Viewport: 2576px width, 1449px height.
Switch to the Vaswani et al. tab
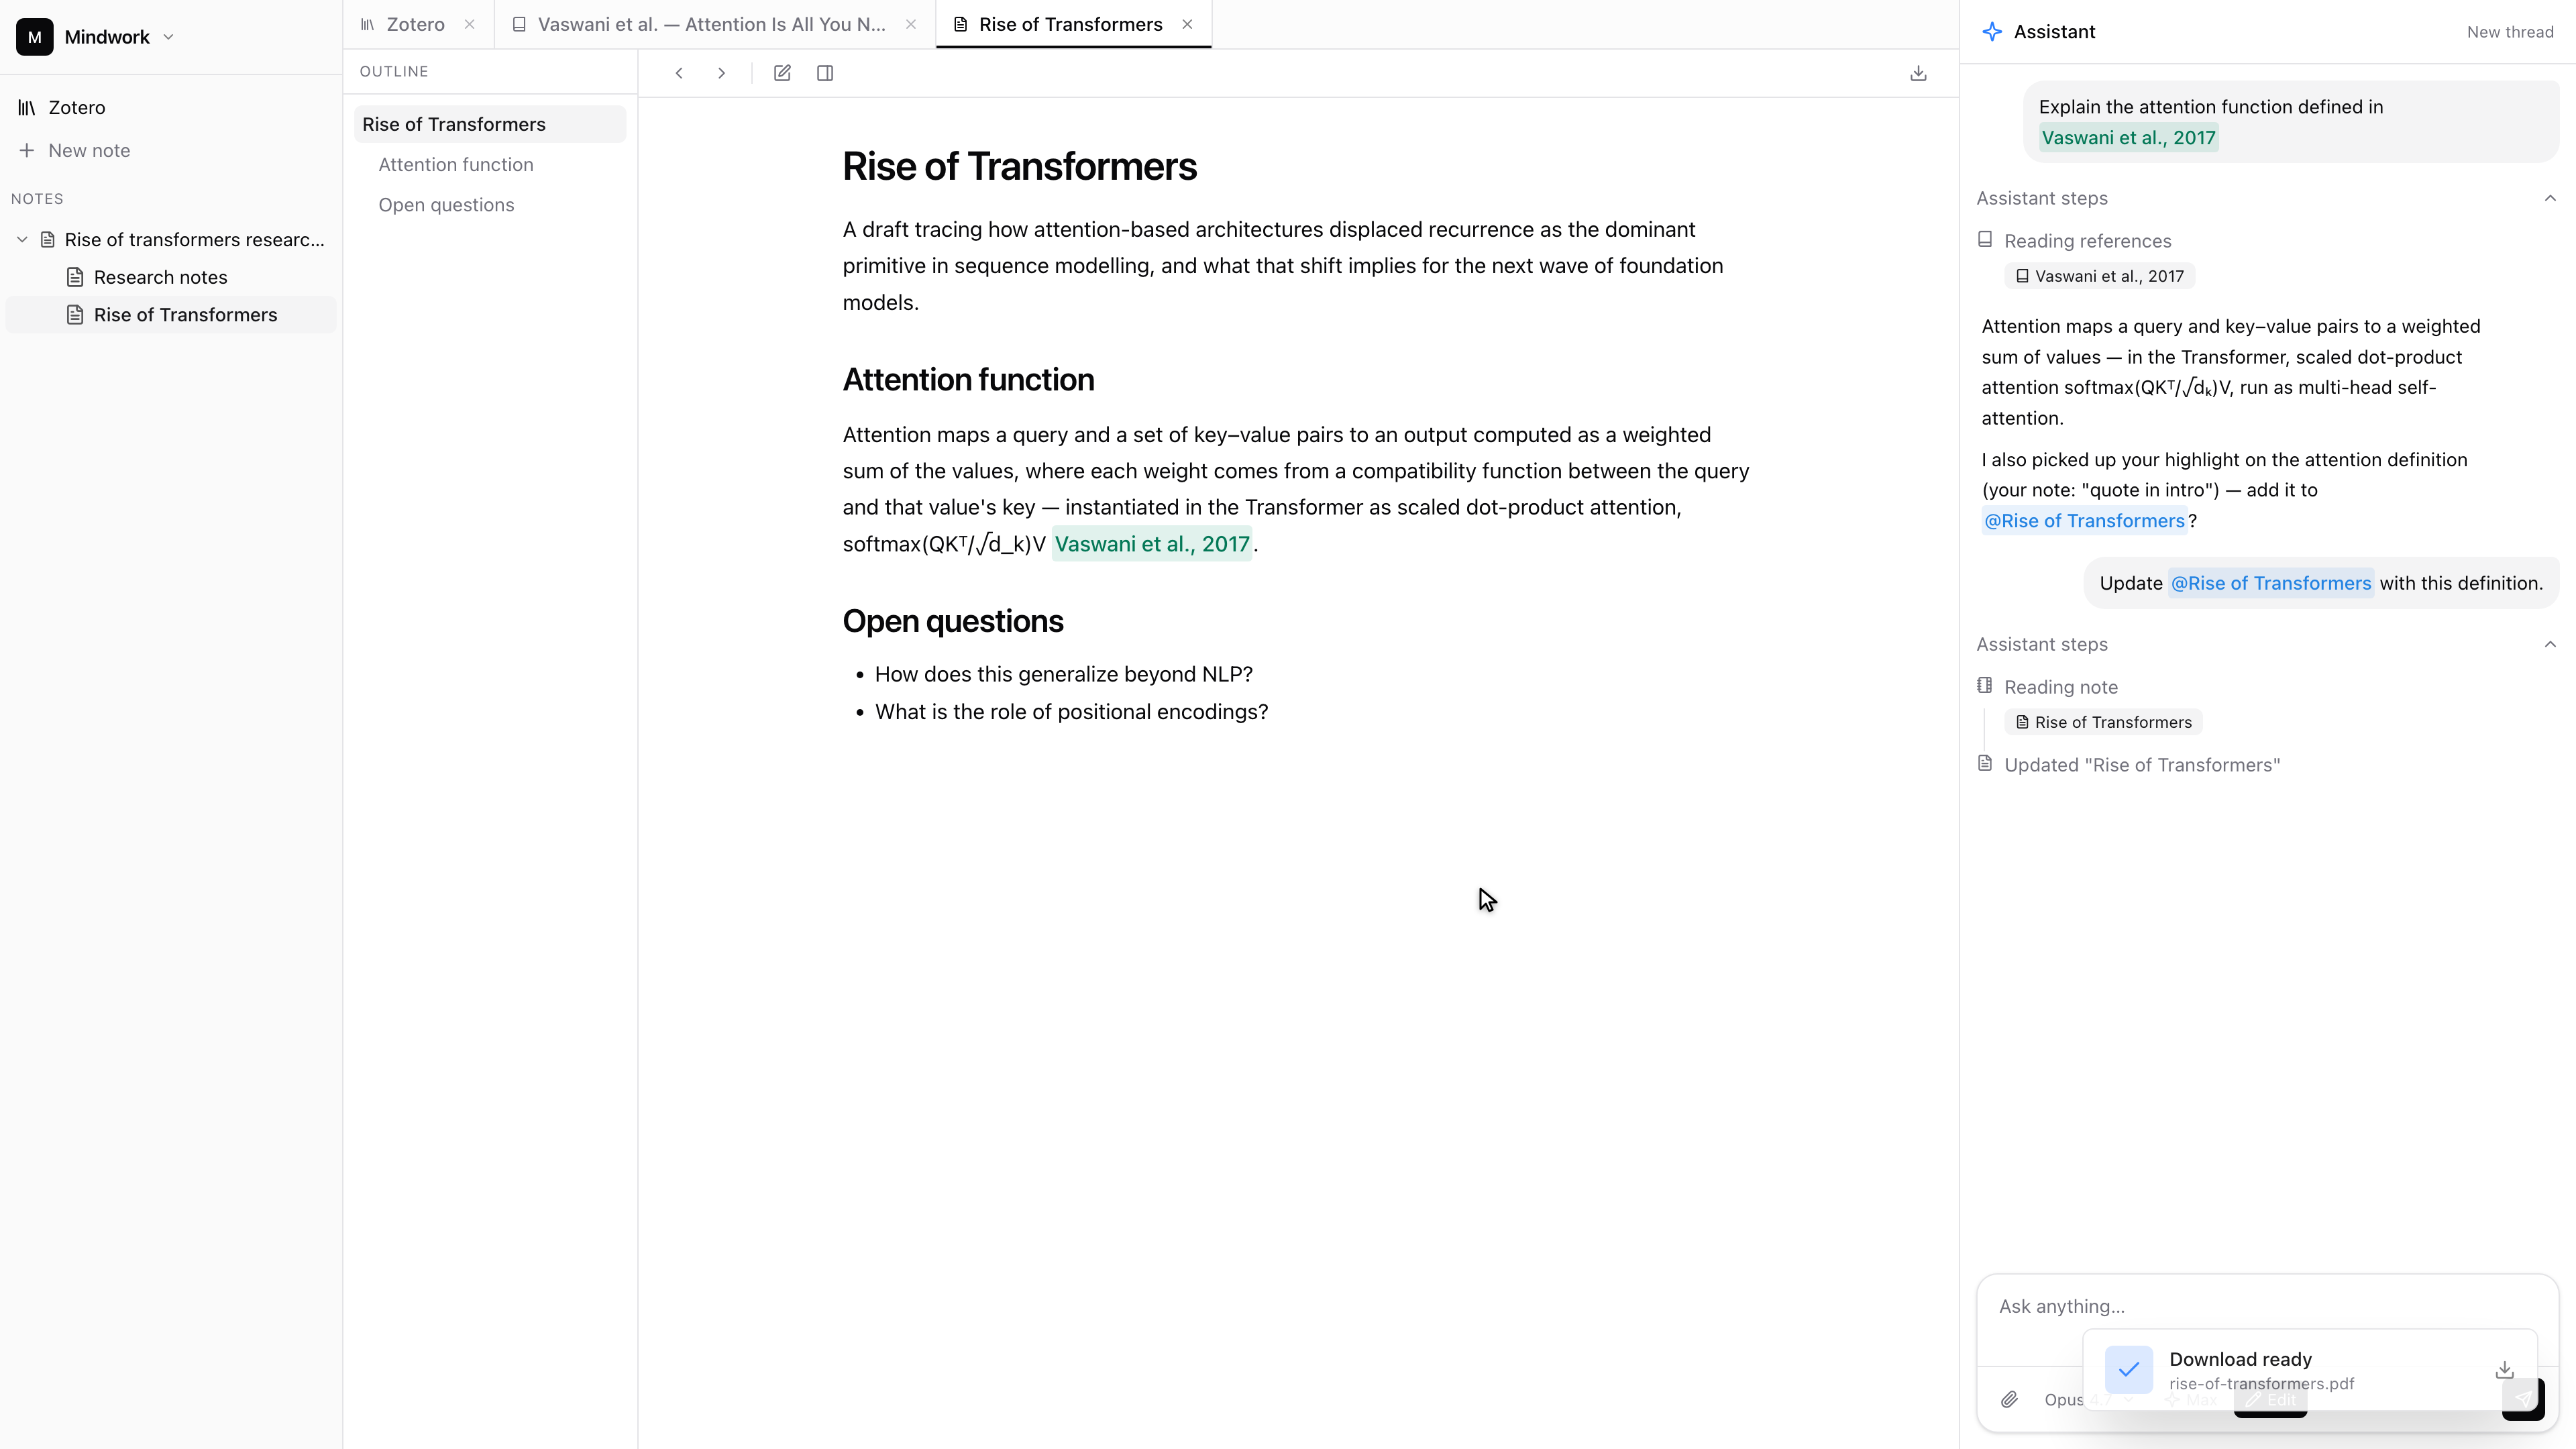click(x=711, y=24)
